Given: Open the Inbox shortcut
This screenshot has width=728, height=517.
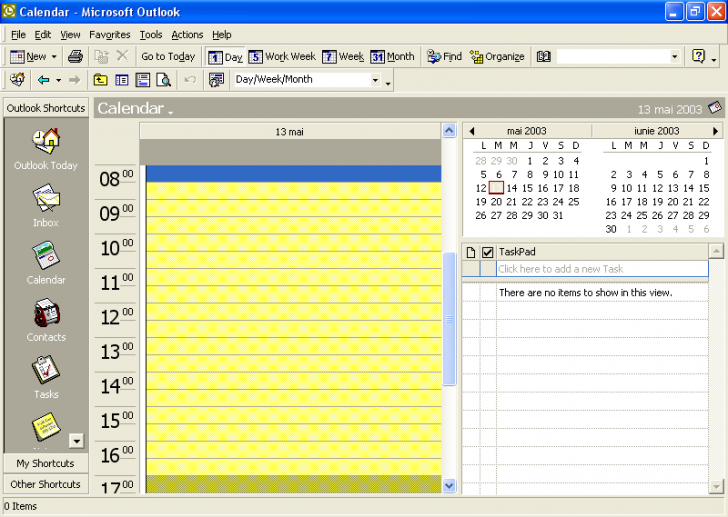Looking at the screenshot, I should pos(46,206).
